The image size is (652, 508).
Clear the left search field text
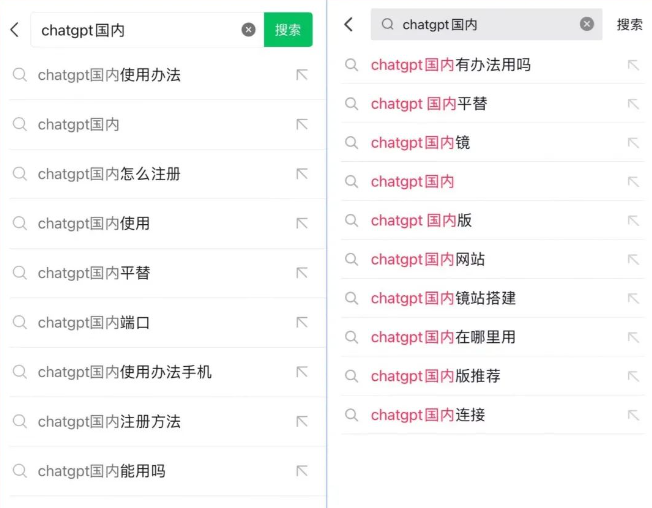(x=249, y=30)
